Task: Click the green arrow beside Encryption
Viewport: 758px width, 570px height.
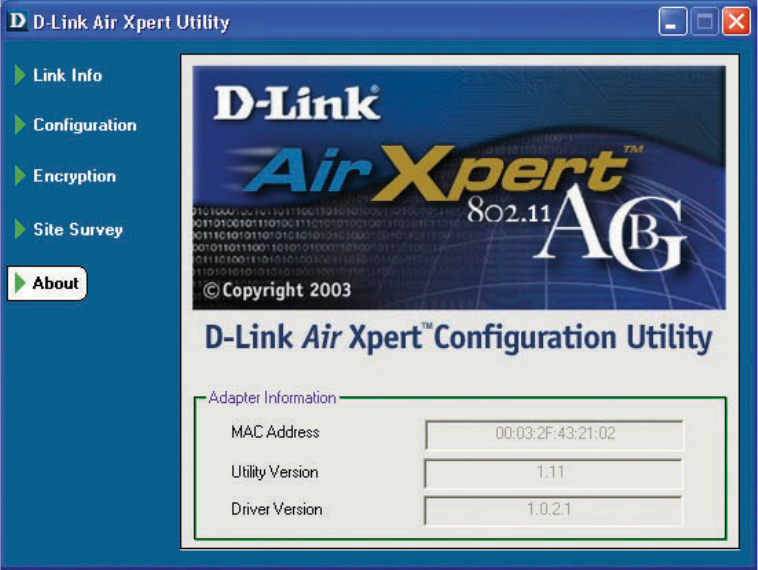Action: pyautogui.click(x=20, y=175)
